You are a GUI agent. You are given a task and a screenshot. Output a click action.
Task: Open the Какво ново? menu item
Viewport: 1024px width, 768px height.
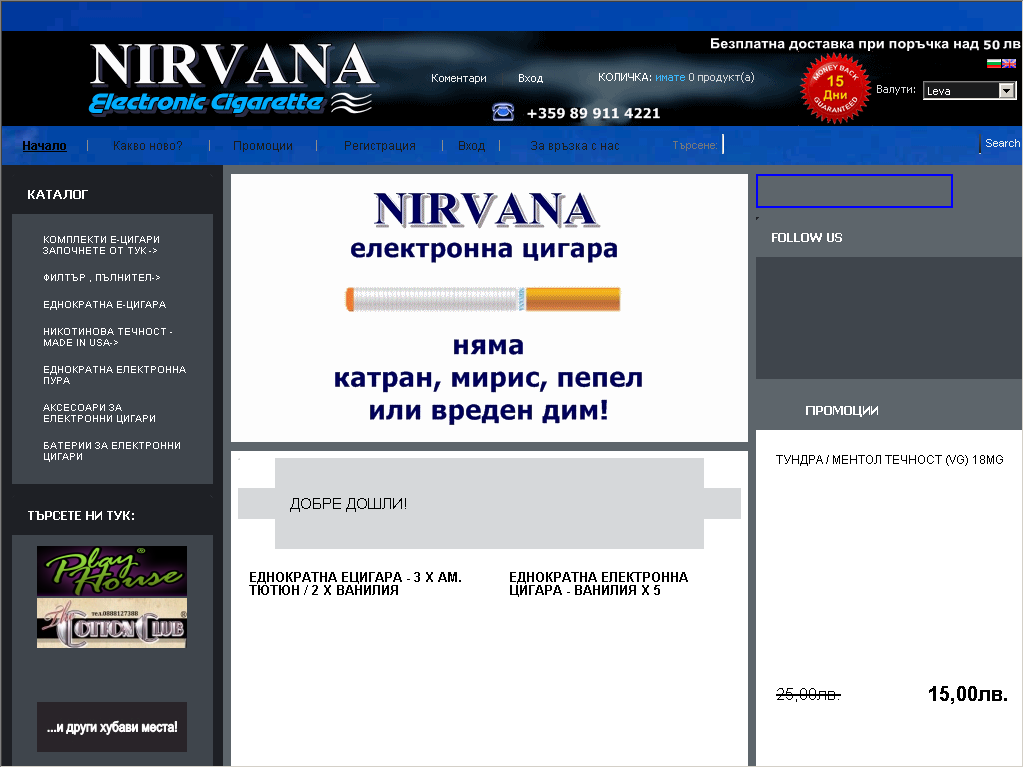[148, 146]
